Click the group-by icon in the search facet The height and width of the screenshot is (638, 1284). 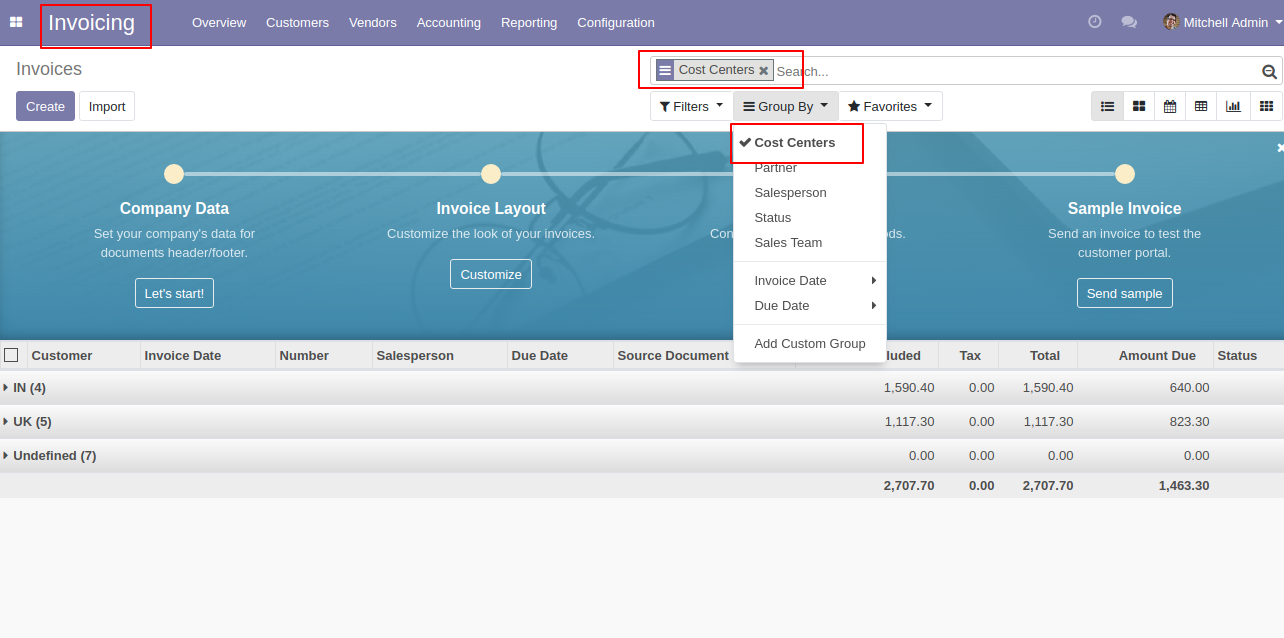click(x=665, y=70)
